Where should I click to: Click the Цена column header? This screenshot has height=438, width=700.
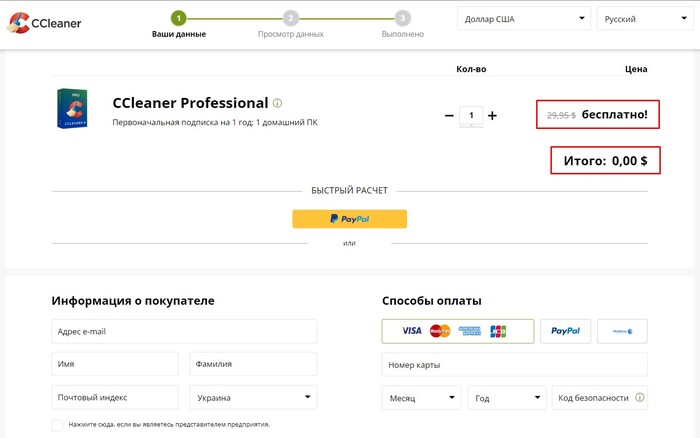point(636,69)
